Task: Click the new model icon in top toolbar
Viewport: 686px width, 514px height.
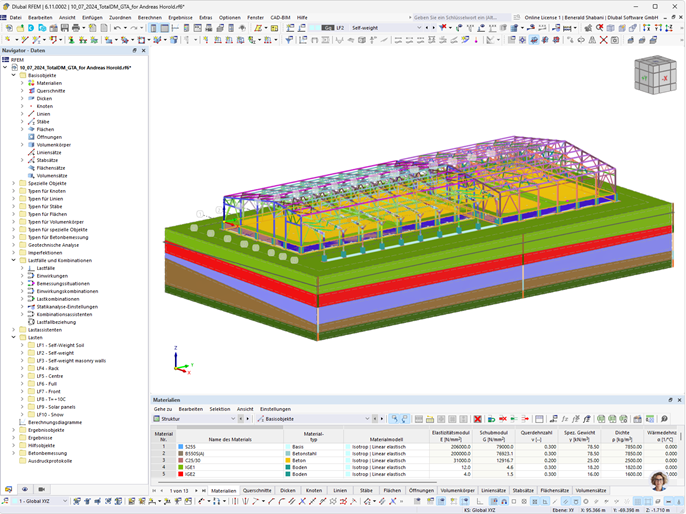Action: click(9, 28)
